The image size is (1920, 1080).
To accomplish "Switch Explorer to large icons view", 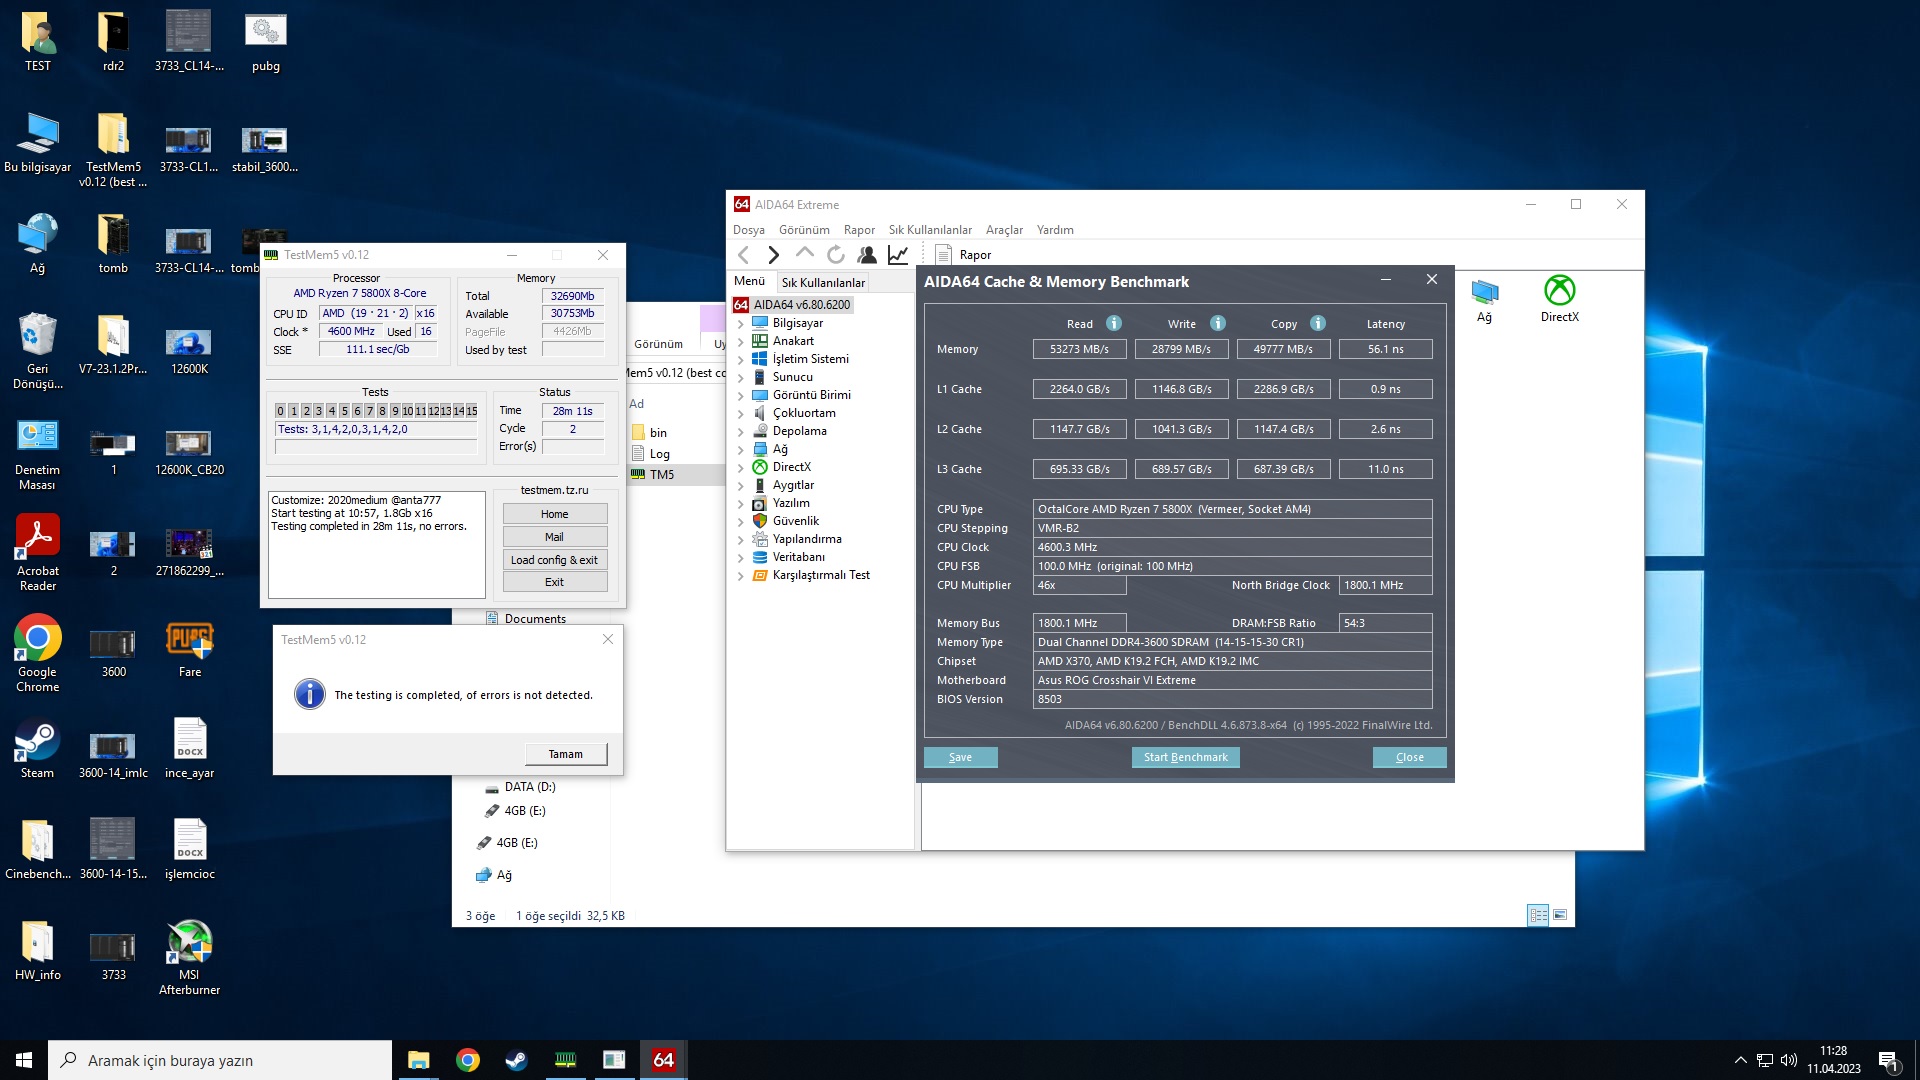I will (x=1559, y=915).
